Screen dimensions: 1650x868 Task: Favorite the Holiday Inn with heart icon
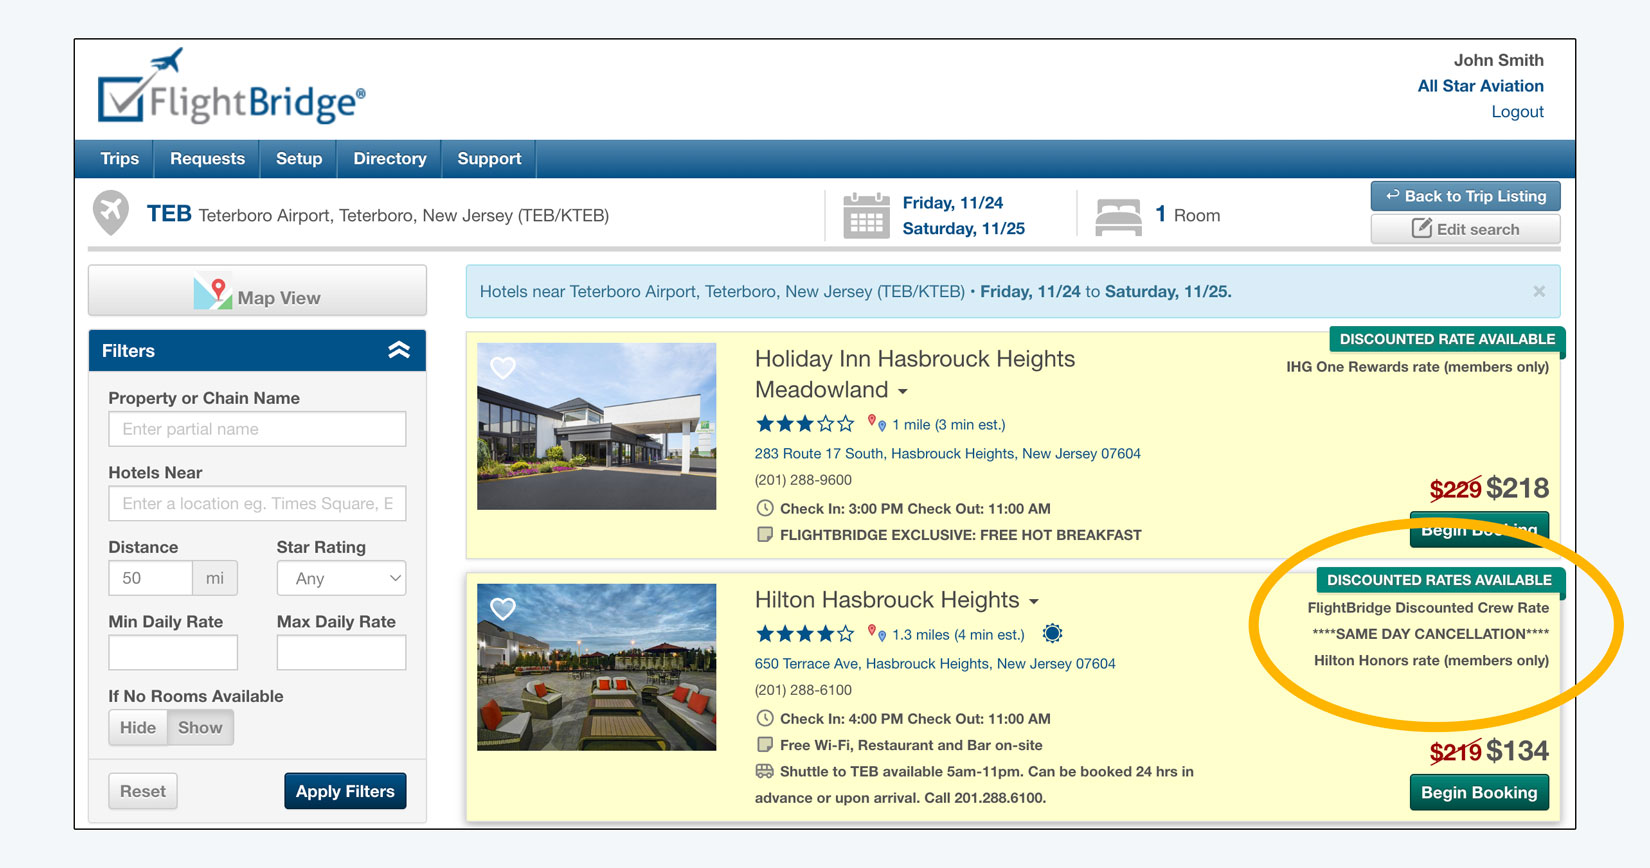503,368
